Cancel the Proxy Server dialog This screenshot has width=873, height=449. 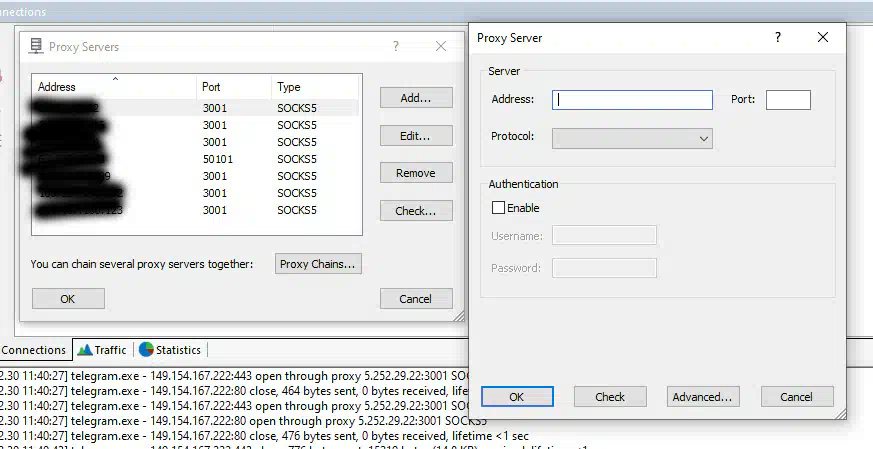pos(797,397)
